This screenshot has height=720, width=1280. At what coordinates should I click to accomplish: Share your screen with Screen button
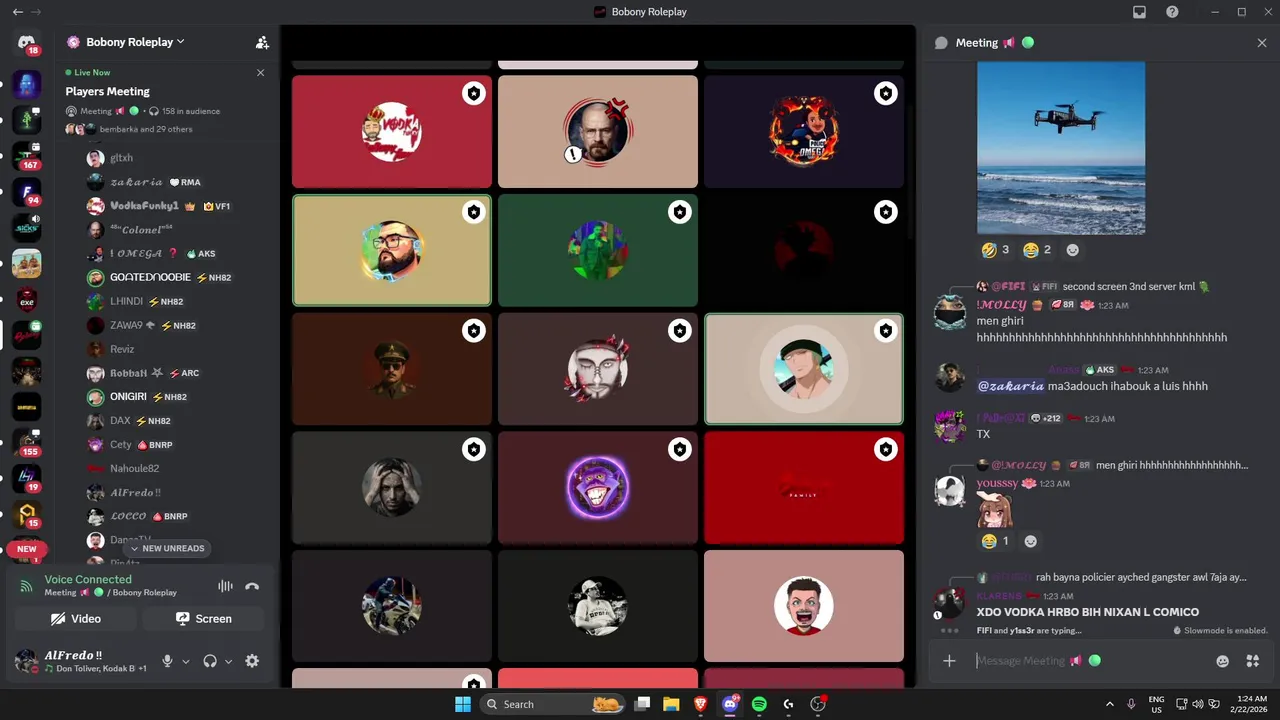coord(204,619)
